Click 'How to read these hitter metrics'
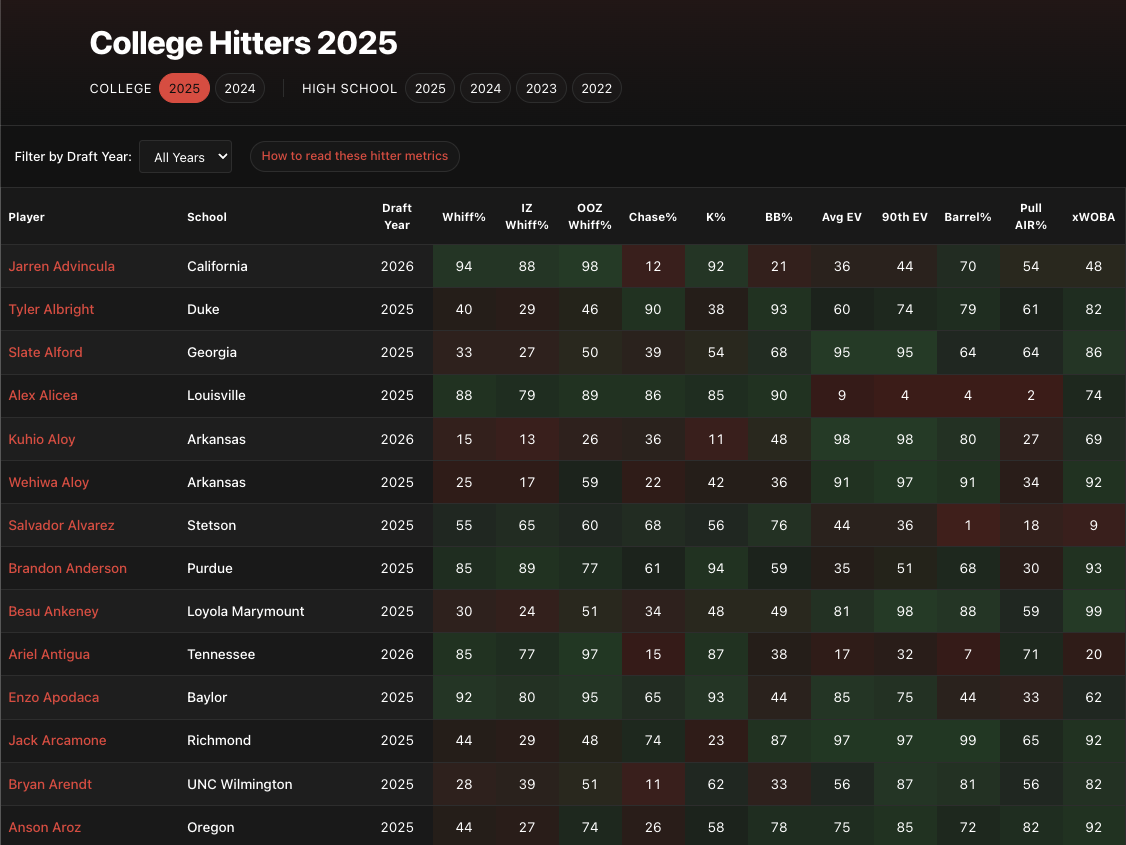 pyautogui.click(x=354, y=156)
